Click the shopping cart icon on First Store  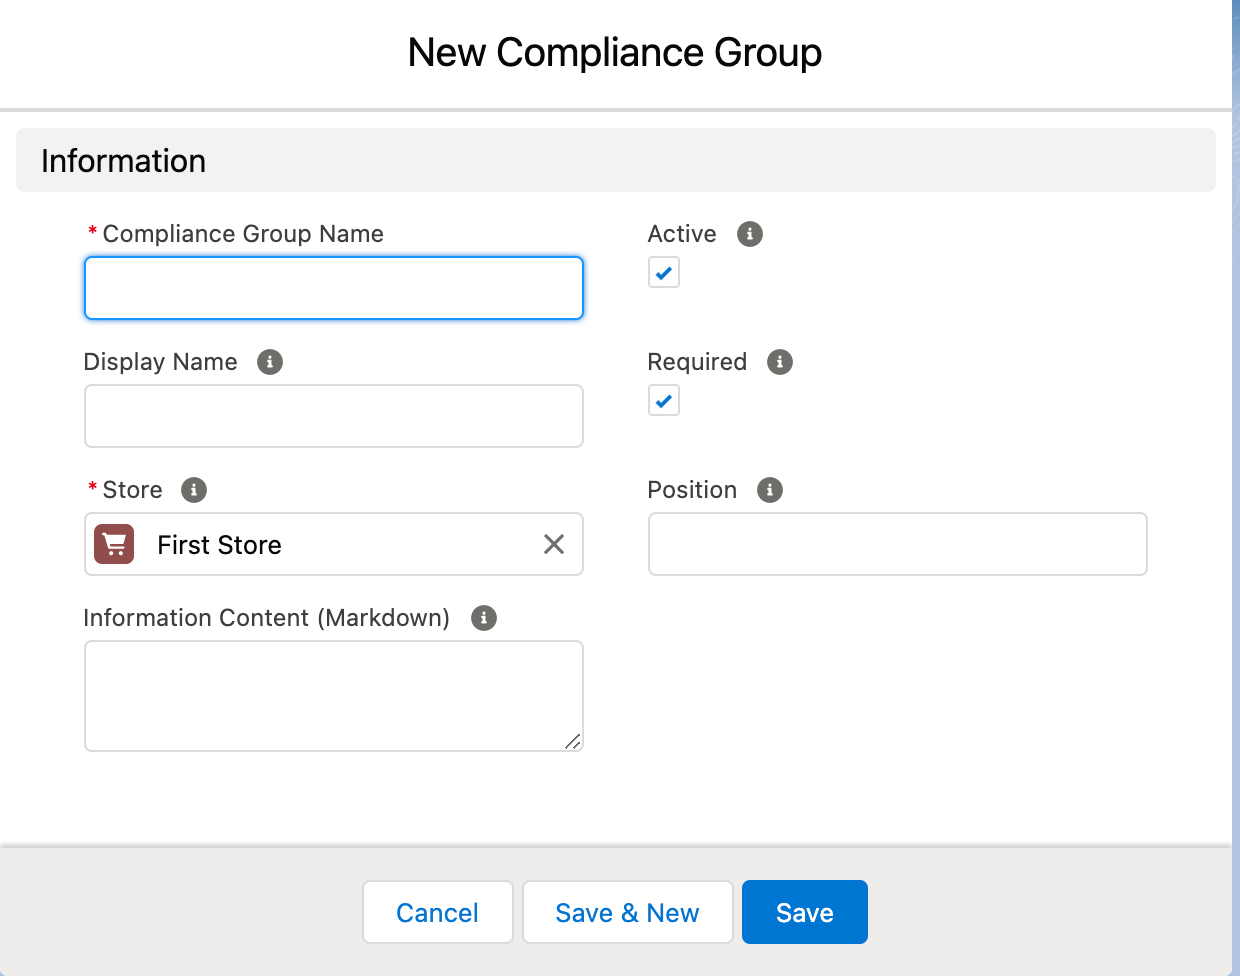(x=113, y=544)
